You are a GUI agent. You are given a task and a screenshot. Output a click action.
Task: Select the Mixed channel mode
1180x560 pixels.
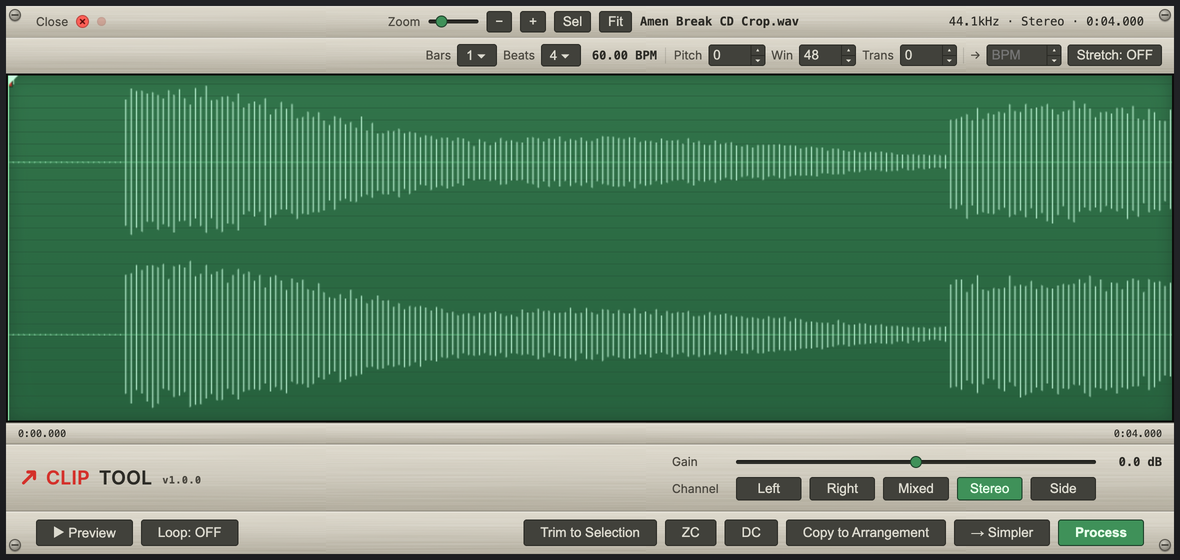916,488
